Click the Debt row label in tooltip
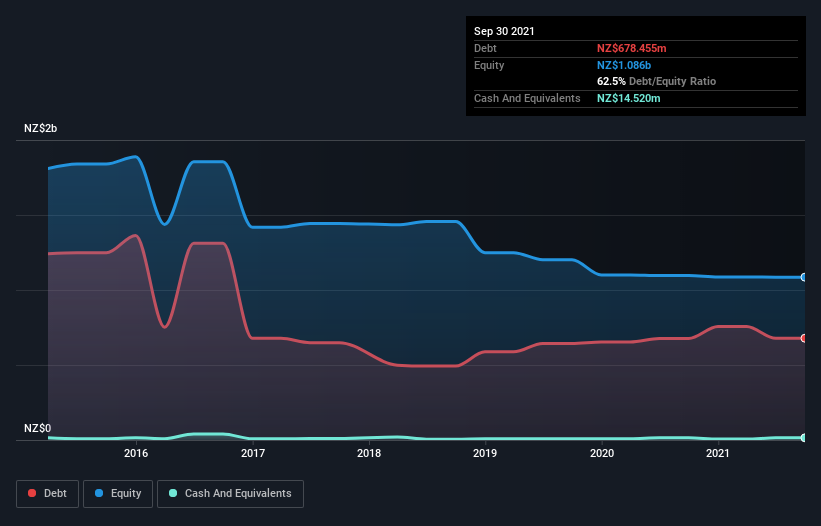 (485, 48)
